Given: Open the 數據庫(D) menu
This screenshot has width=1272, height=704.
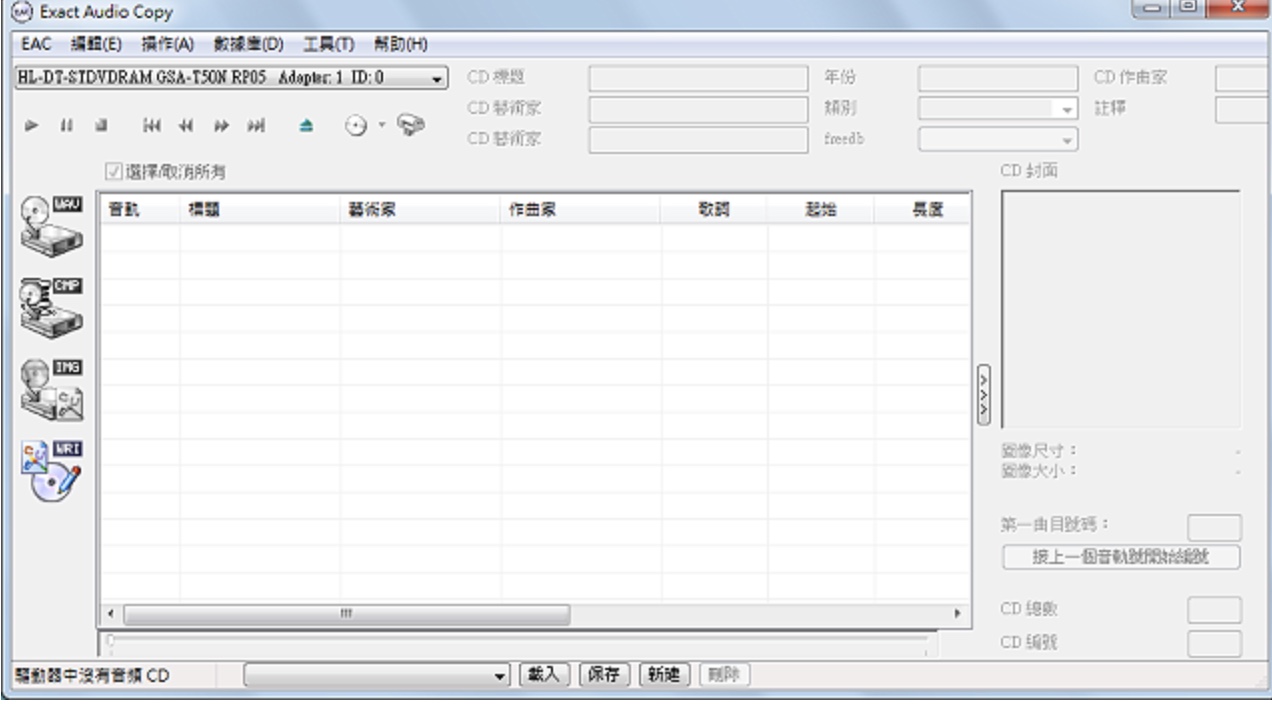Looking at the screenshot, I should click(249, 44).
